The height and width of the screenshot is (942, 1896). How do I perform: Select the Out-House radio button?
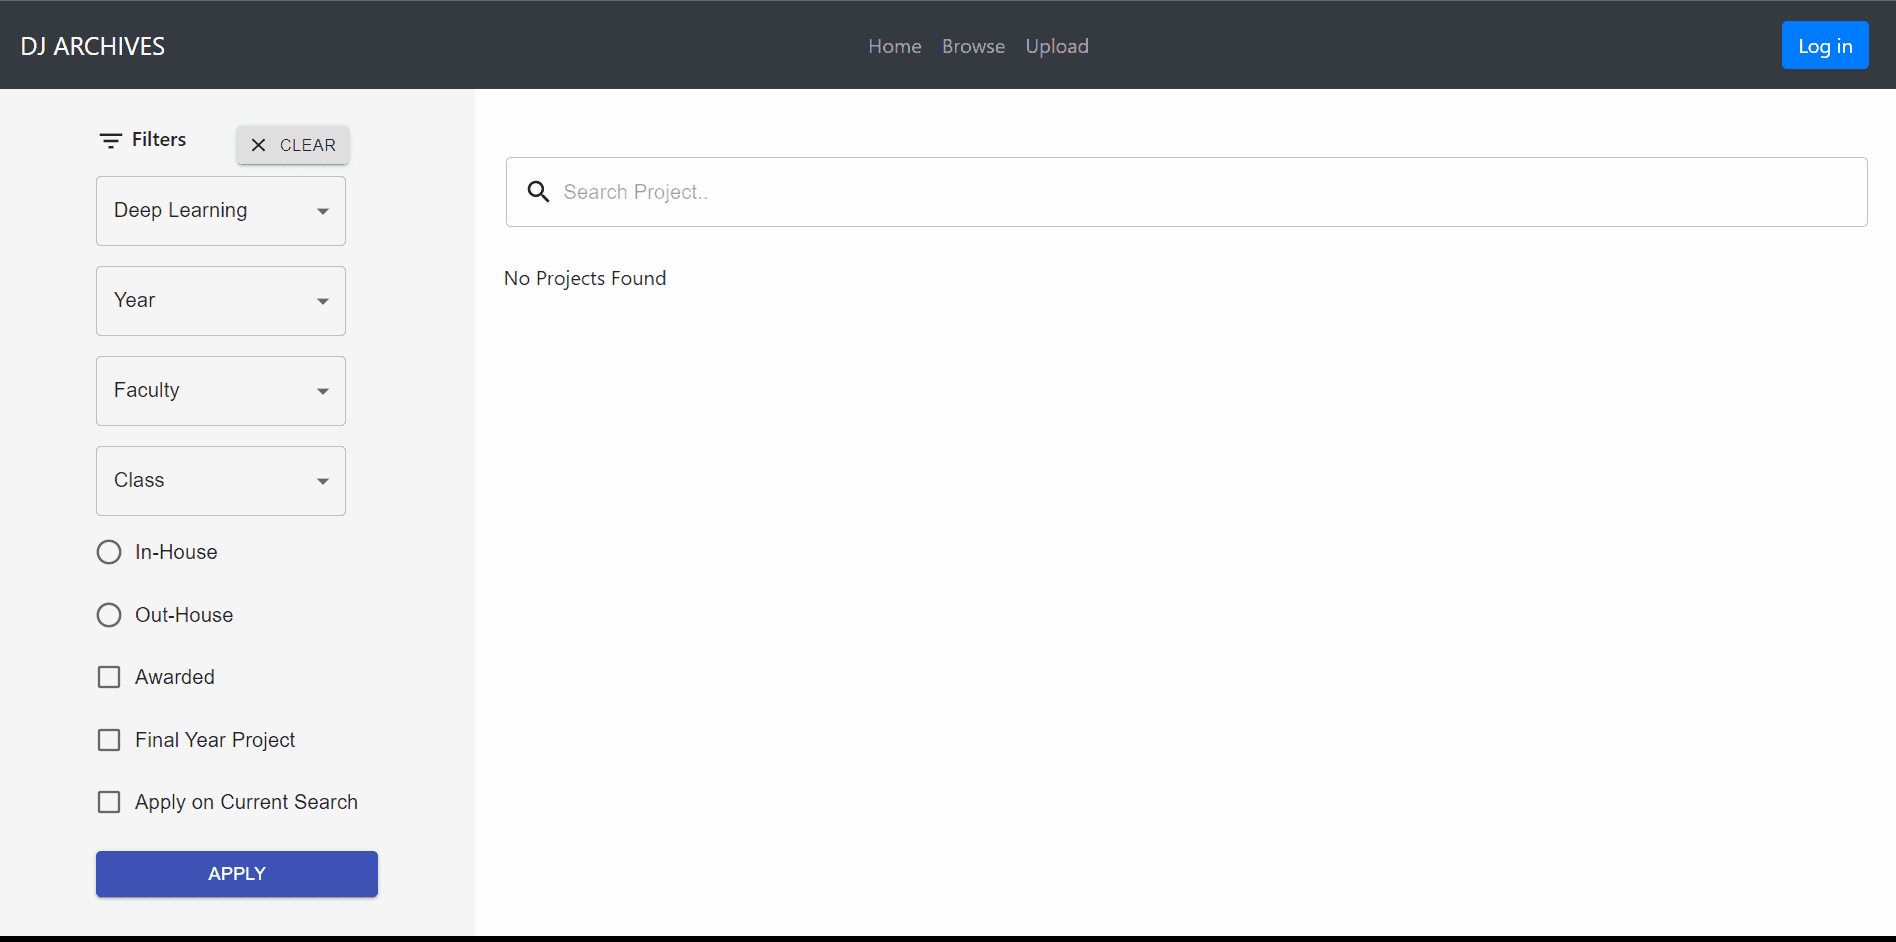click(x=109, y=615)
